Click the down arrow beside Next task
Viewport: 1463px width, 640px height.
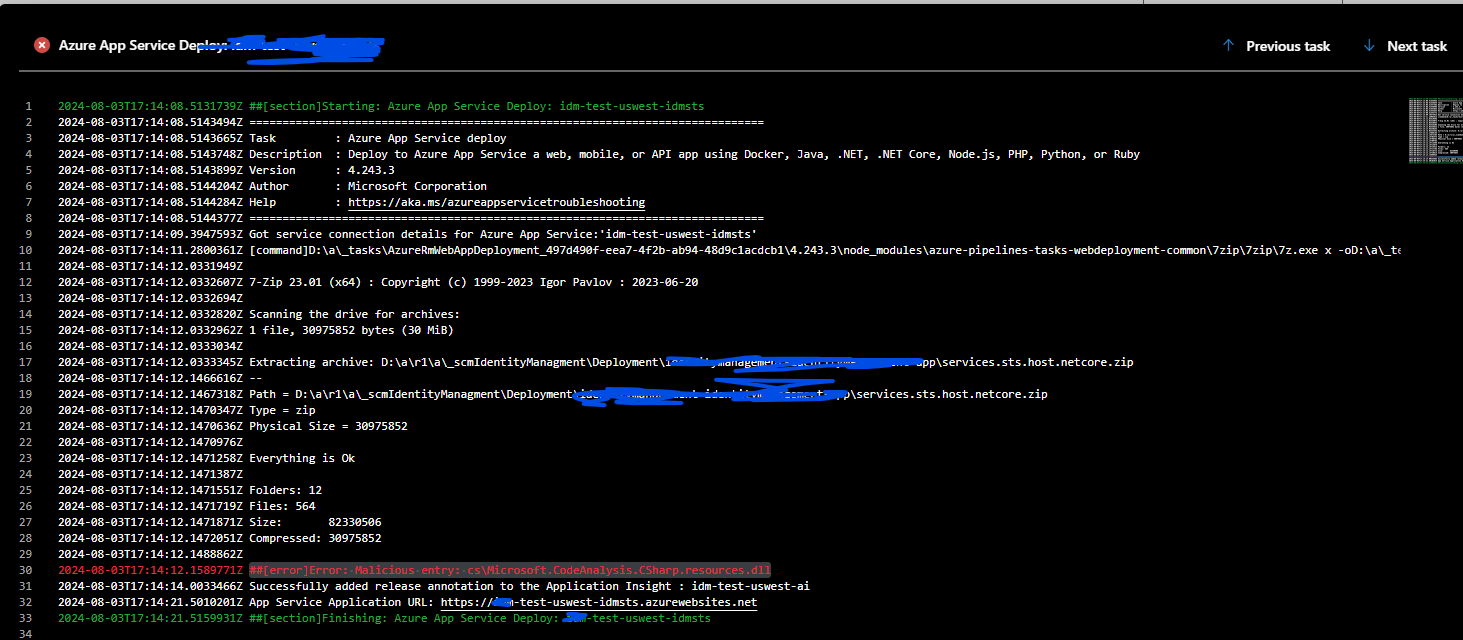[1369, 45]
